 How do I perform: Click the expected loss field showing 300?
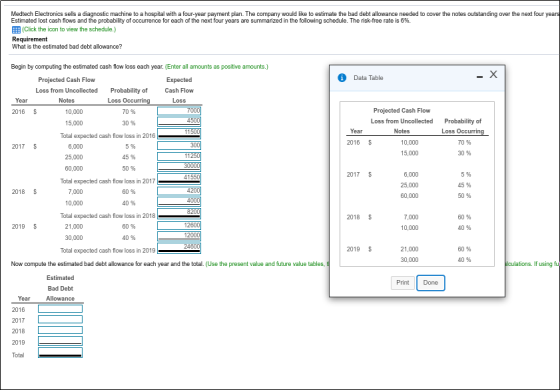point(179,145)
